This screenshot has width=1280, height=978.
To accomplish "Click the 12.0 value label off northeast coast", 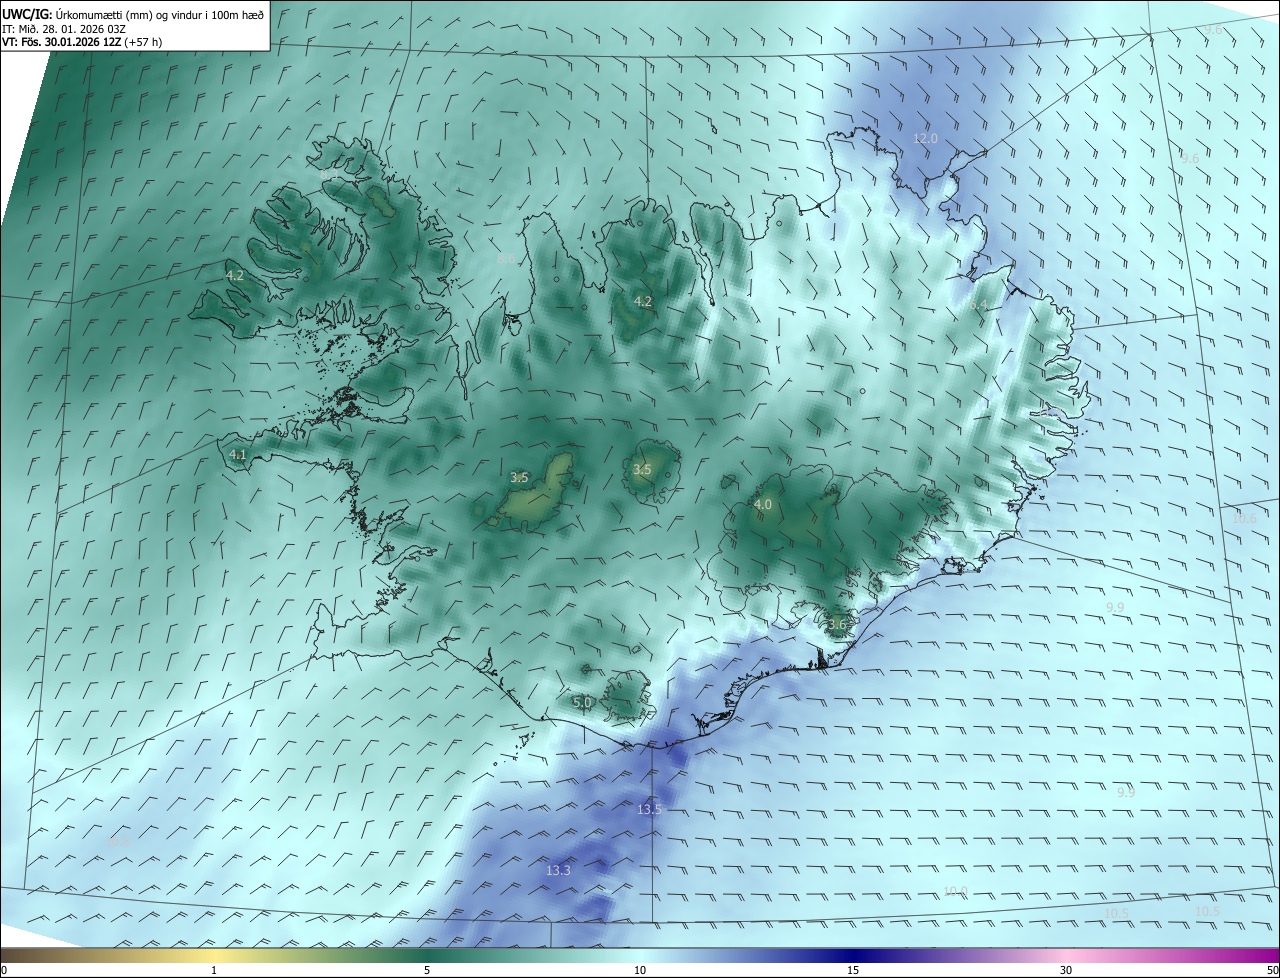I will pyautogui.click(x=926, y=138).
